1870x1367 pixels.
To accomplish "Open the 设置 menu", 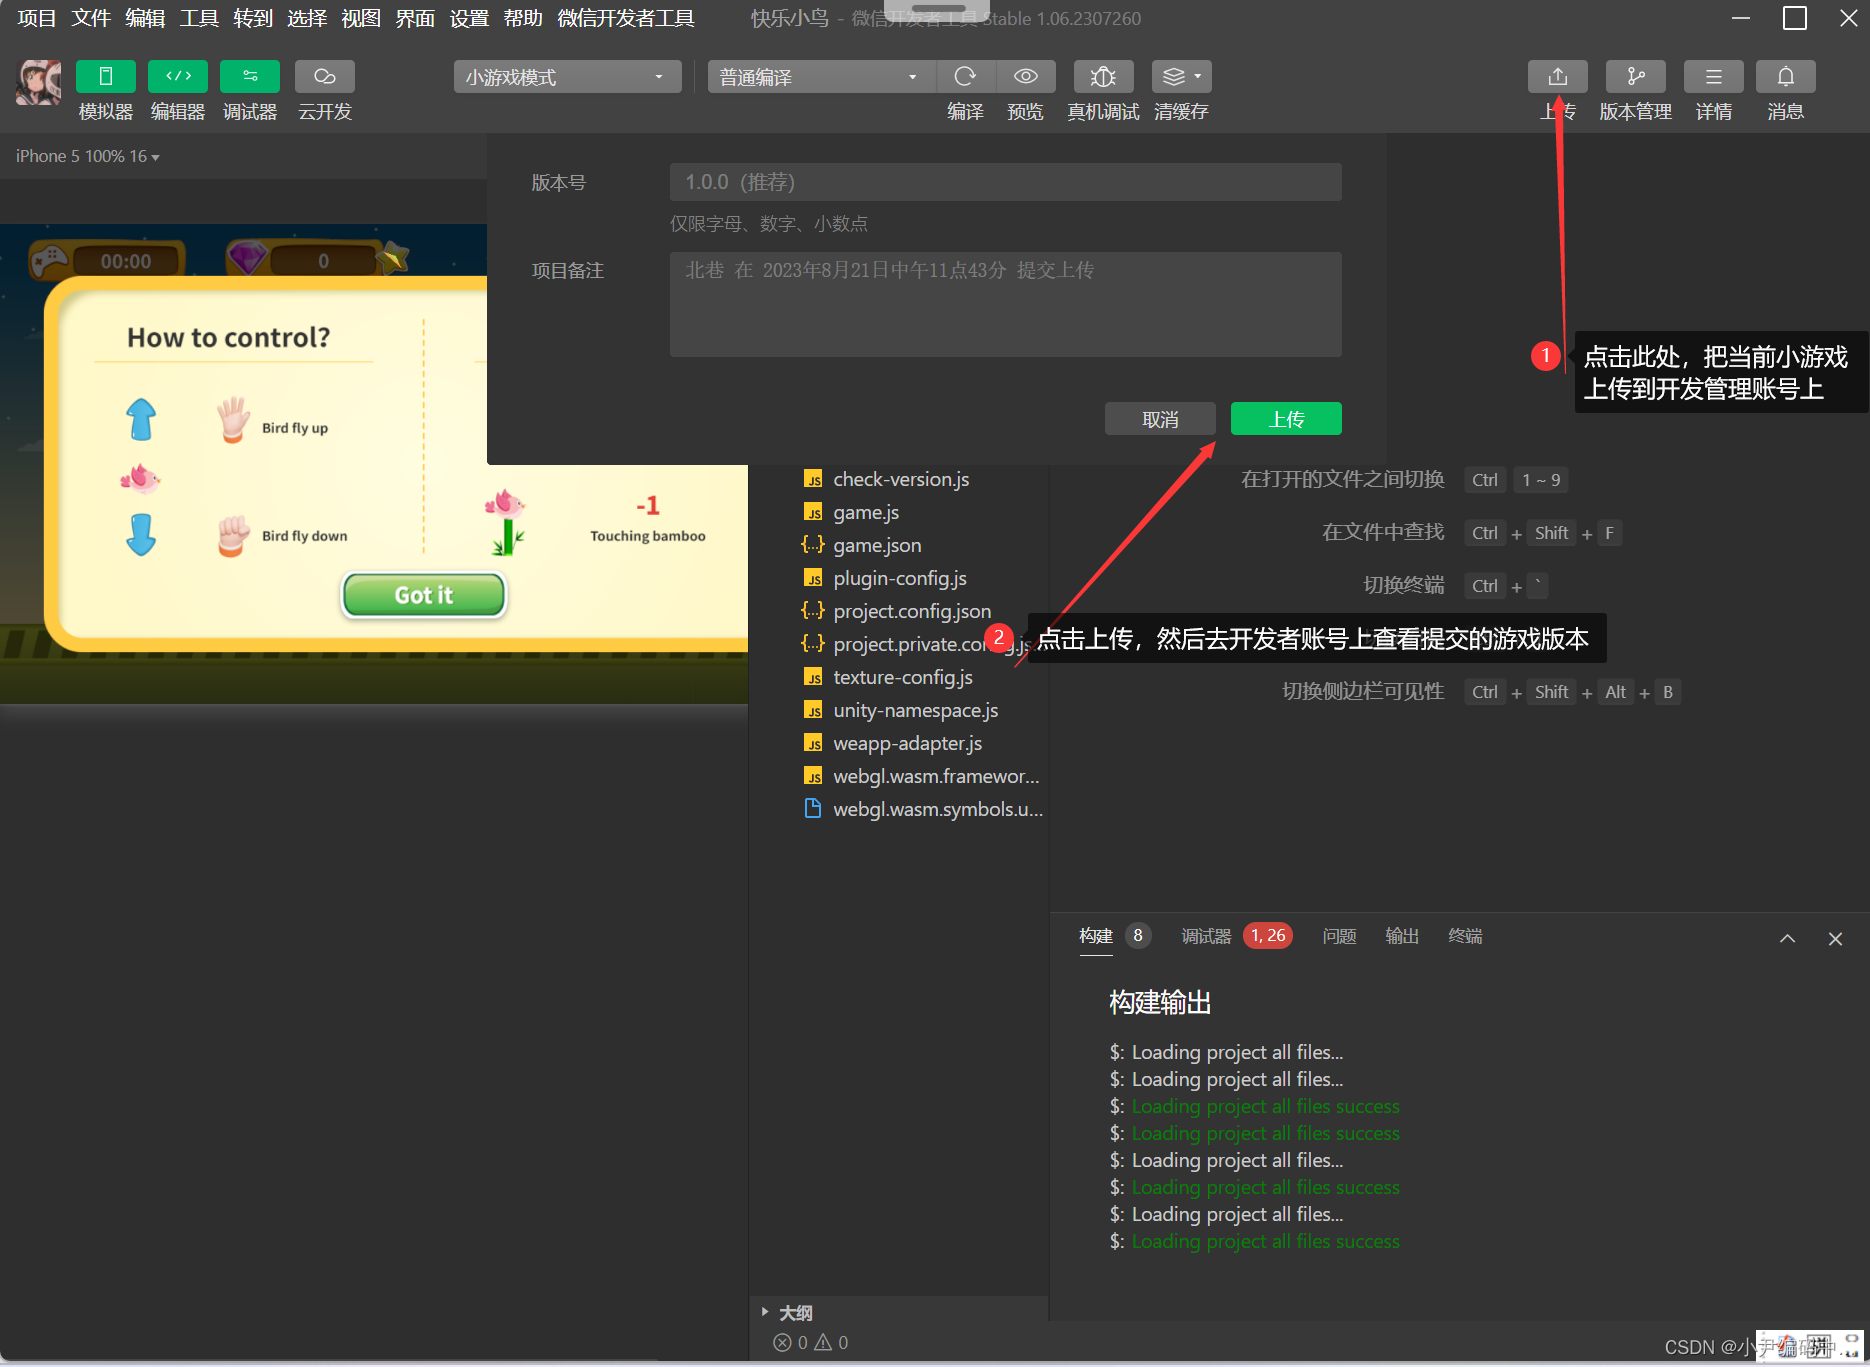I will pyautogui.click(x=469, y=18).
